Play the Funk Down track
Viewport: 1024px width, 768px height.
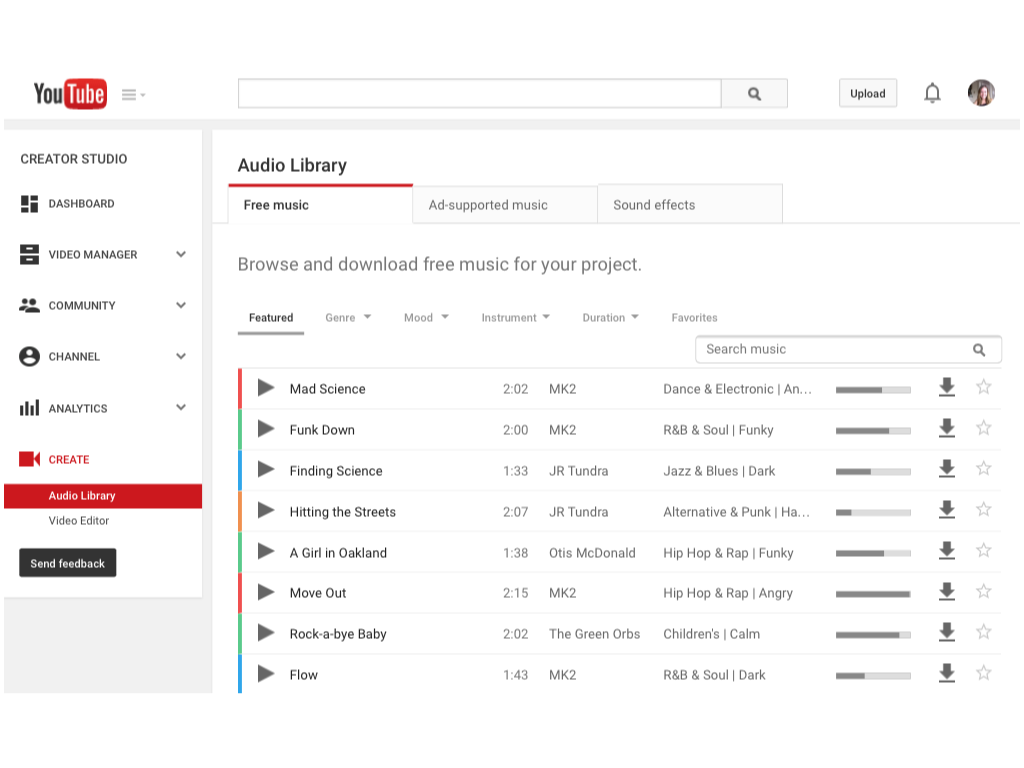click(x=266, y=429)
